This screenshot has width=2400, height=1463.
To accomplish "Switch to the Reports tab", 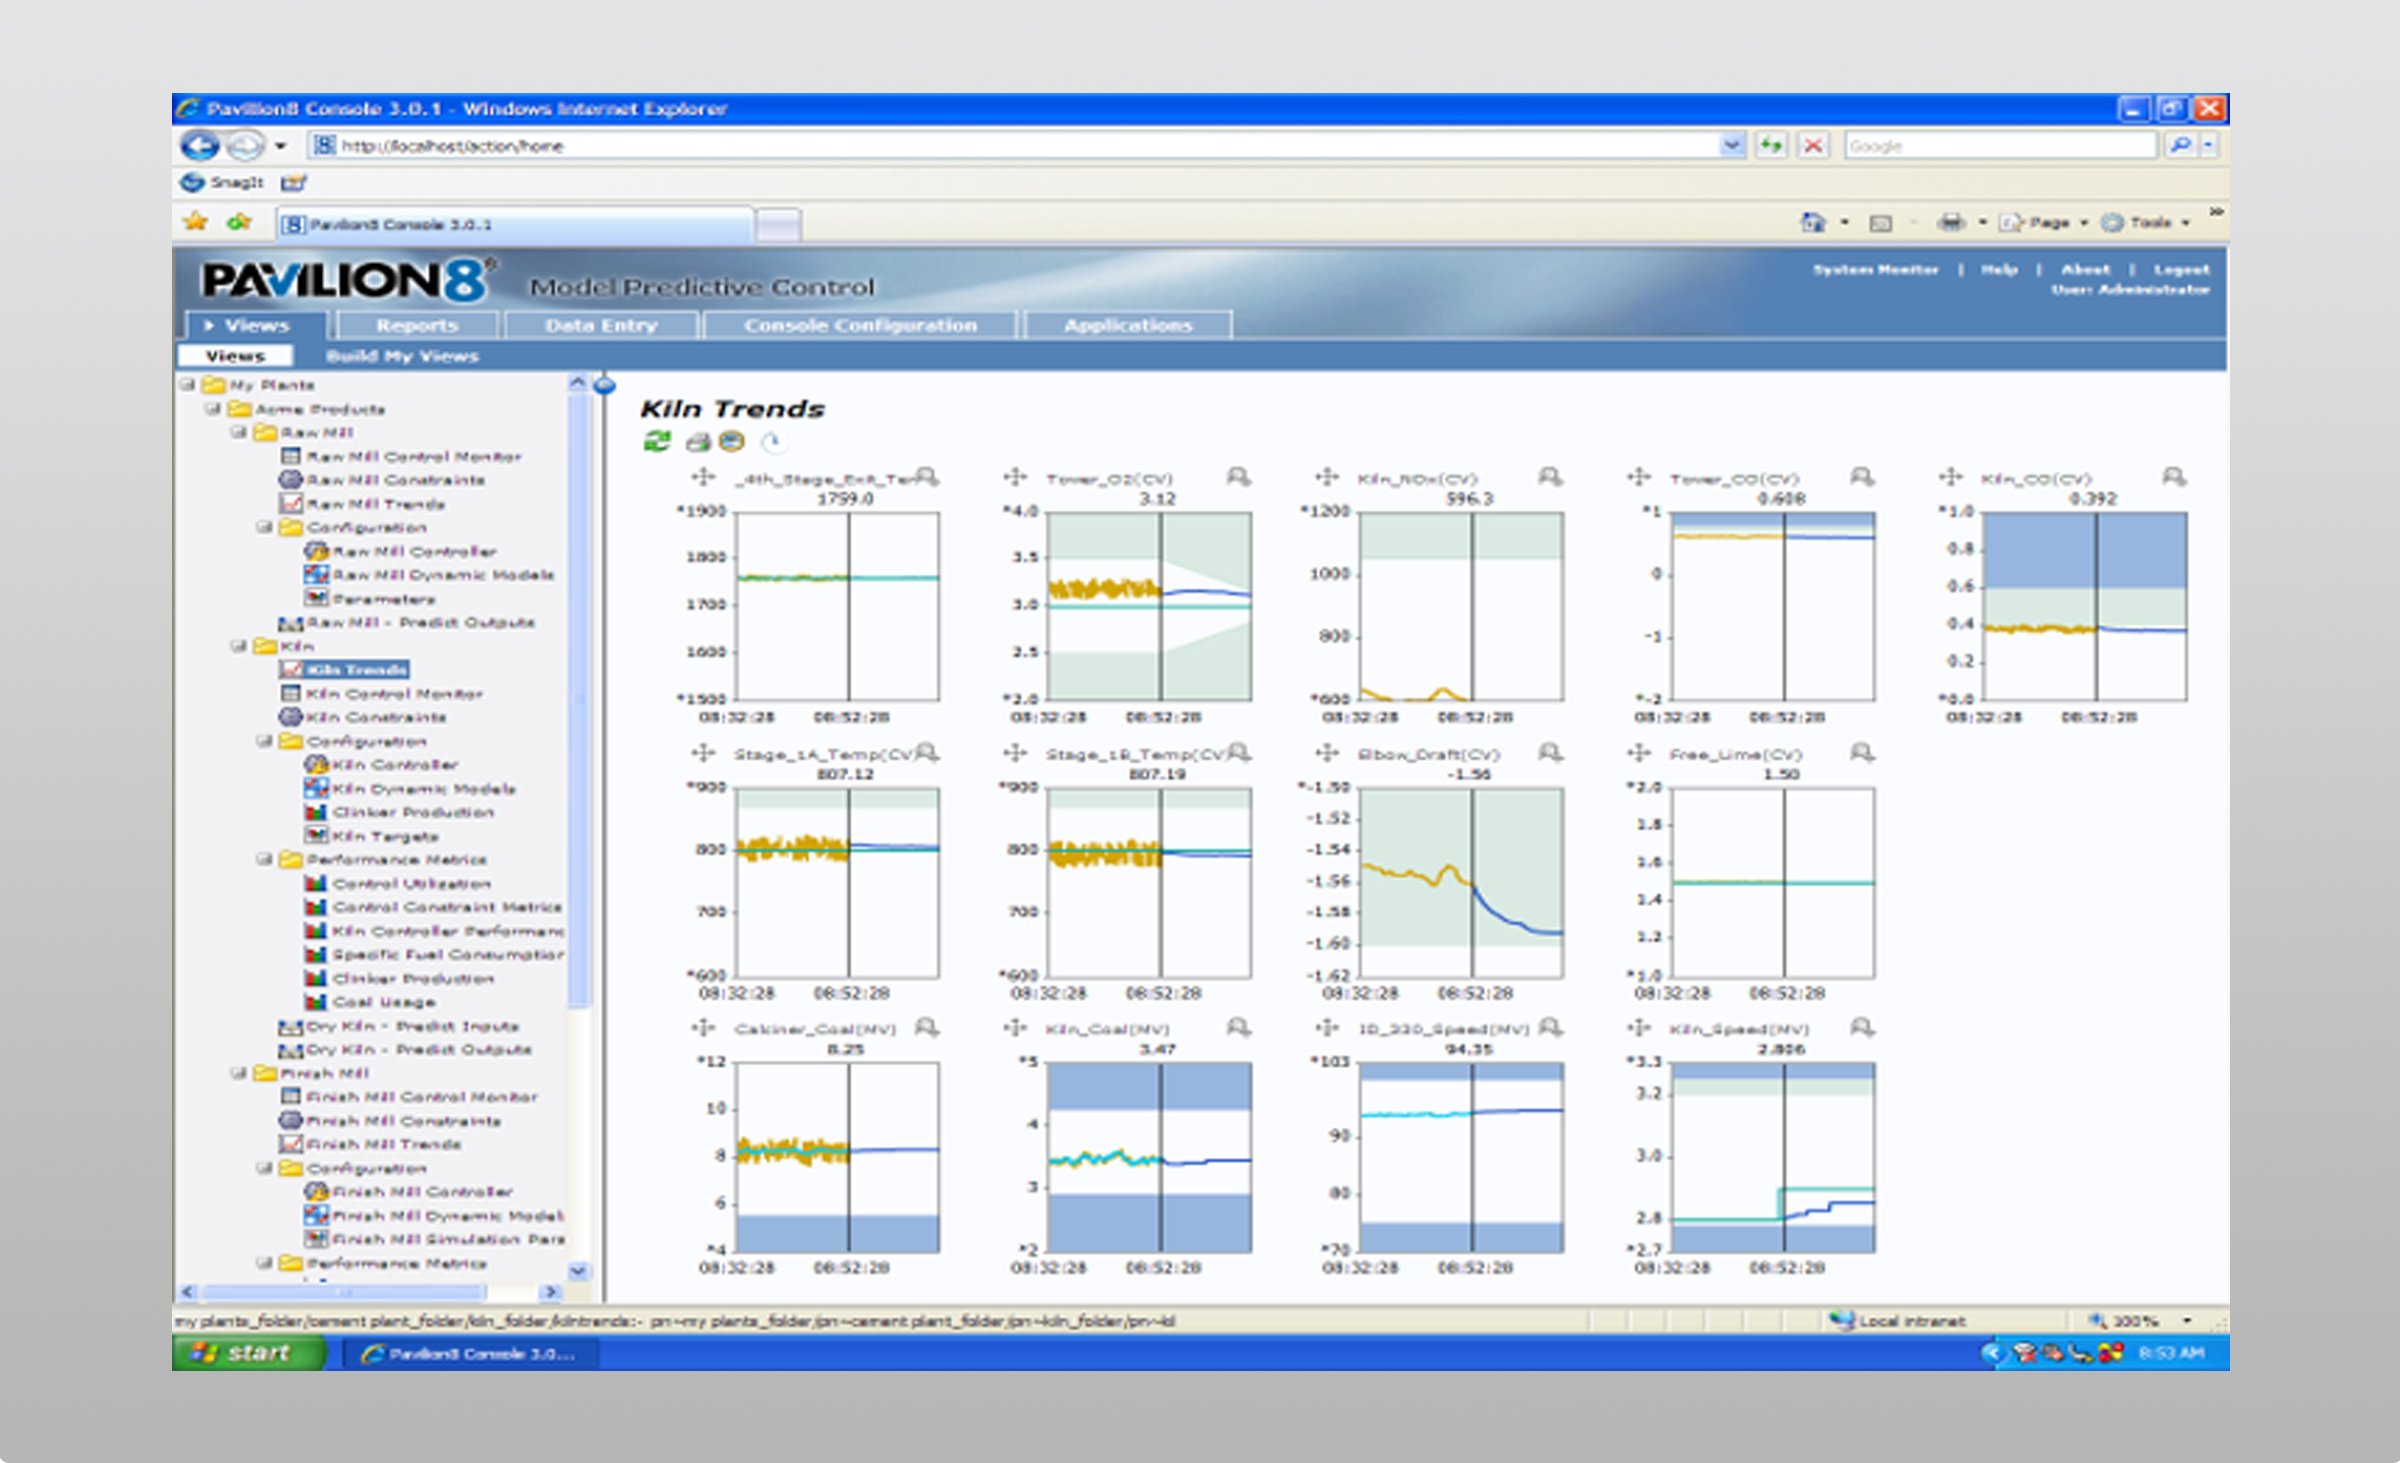I will [417, 325].
